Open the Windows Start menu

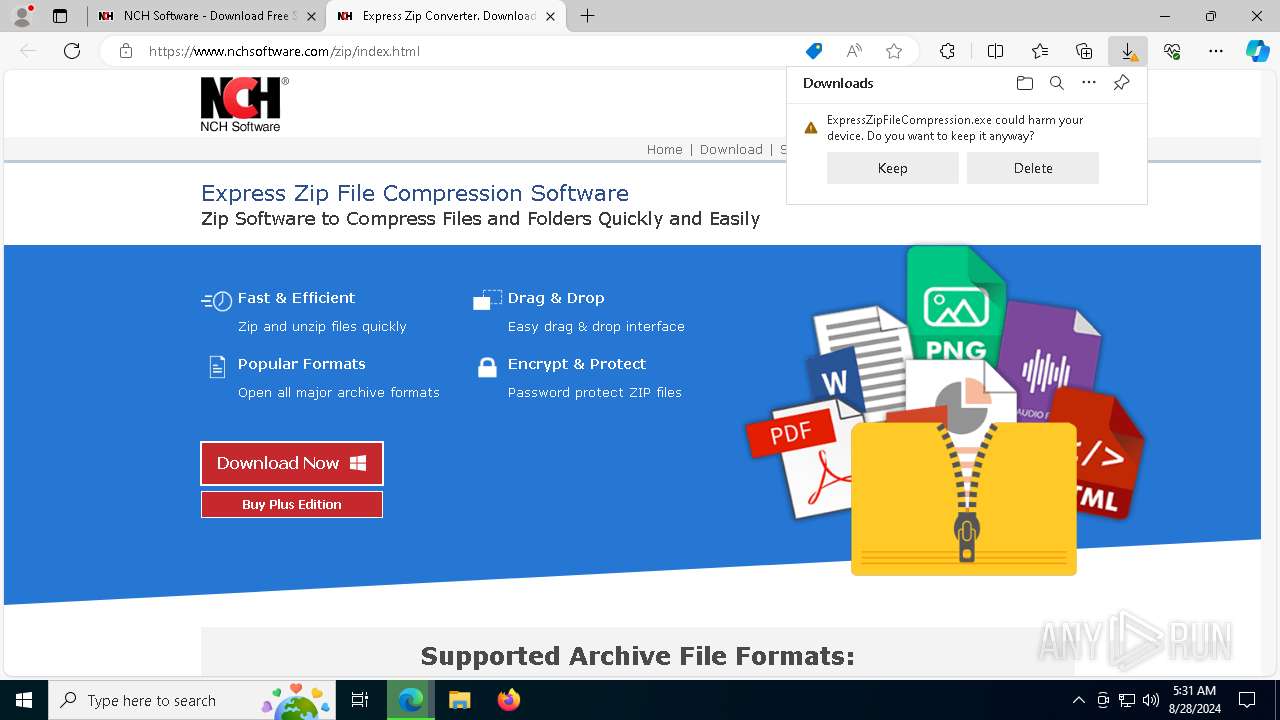point(24,700)
